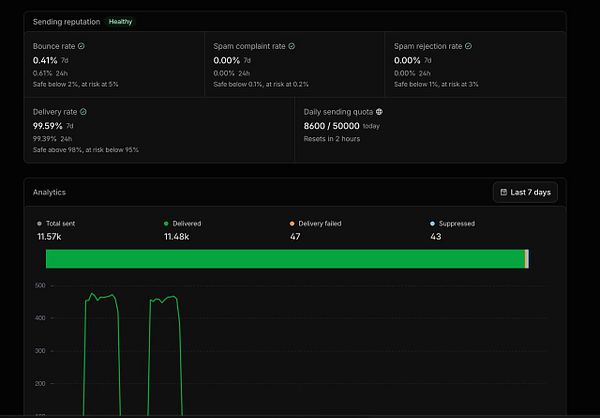
Task: Click the Spam rejection rate label
Action: [428, 46]
